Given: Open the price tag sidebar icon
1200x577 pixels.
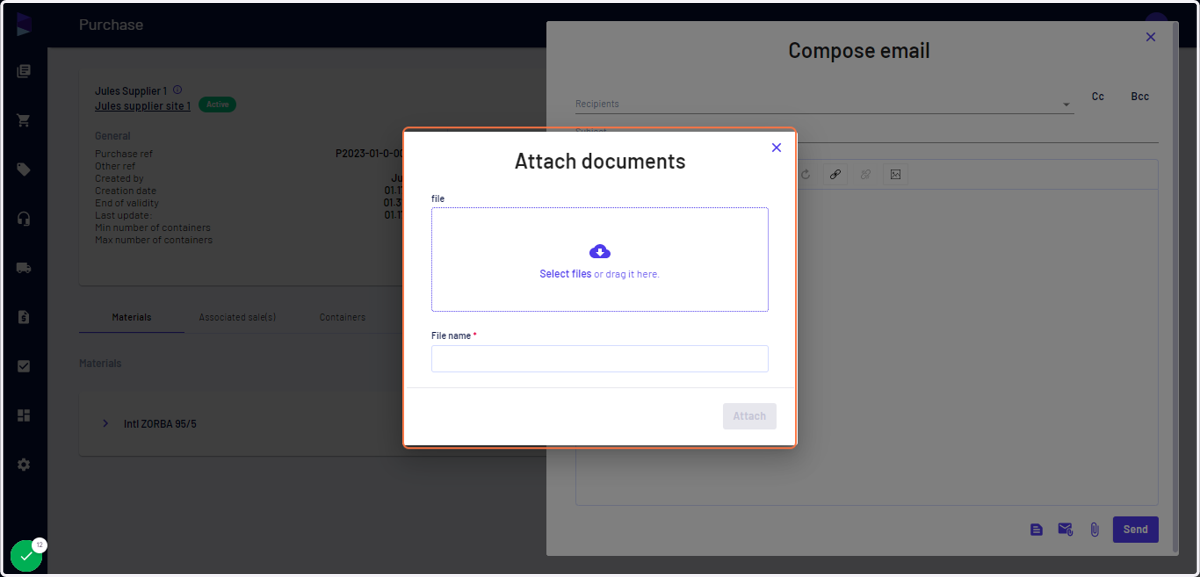Looking at the screenshot, I should click(x=24, y=169).
